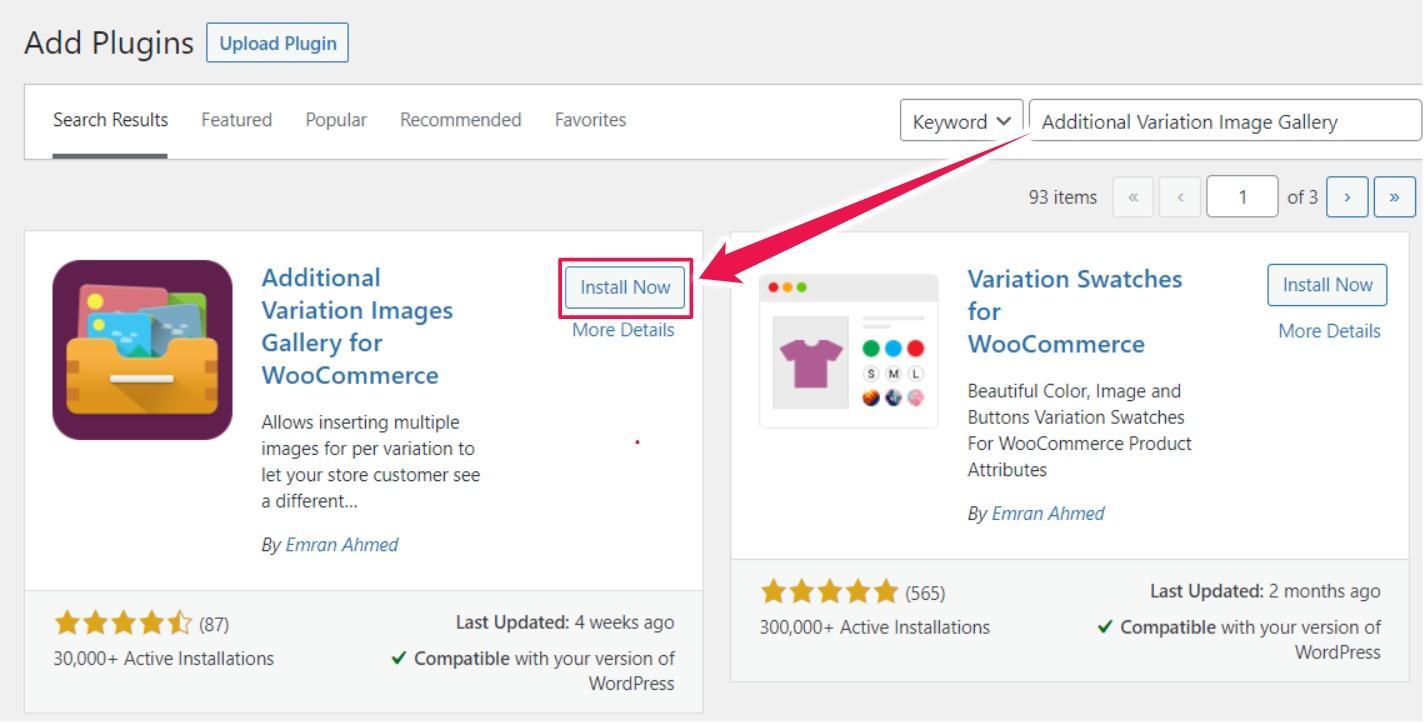The width and height of the screenshot is (1425, 723).
Task: Go to the first page of results
Action: click(x=1133, y=197)
